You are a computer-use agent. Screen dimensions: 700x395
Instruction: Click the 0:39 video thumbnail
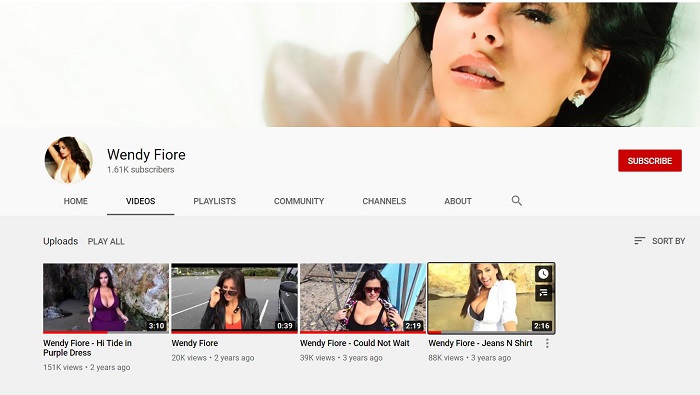click(x=234, y=298)
